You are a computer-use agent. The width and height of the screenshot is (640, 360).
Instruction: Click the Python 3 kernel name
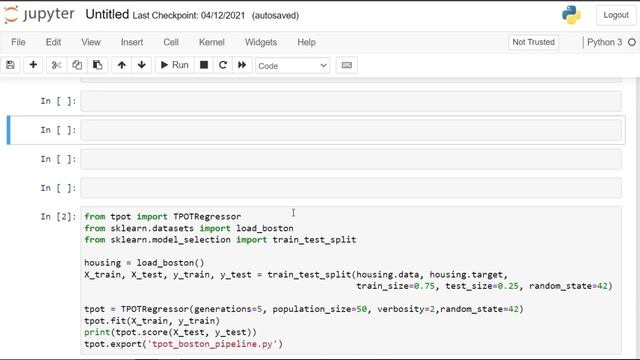604,42
